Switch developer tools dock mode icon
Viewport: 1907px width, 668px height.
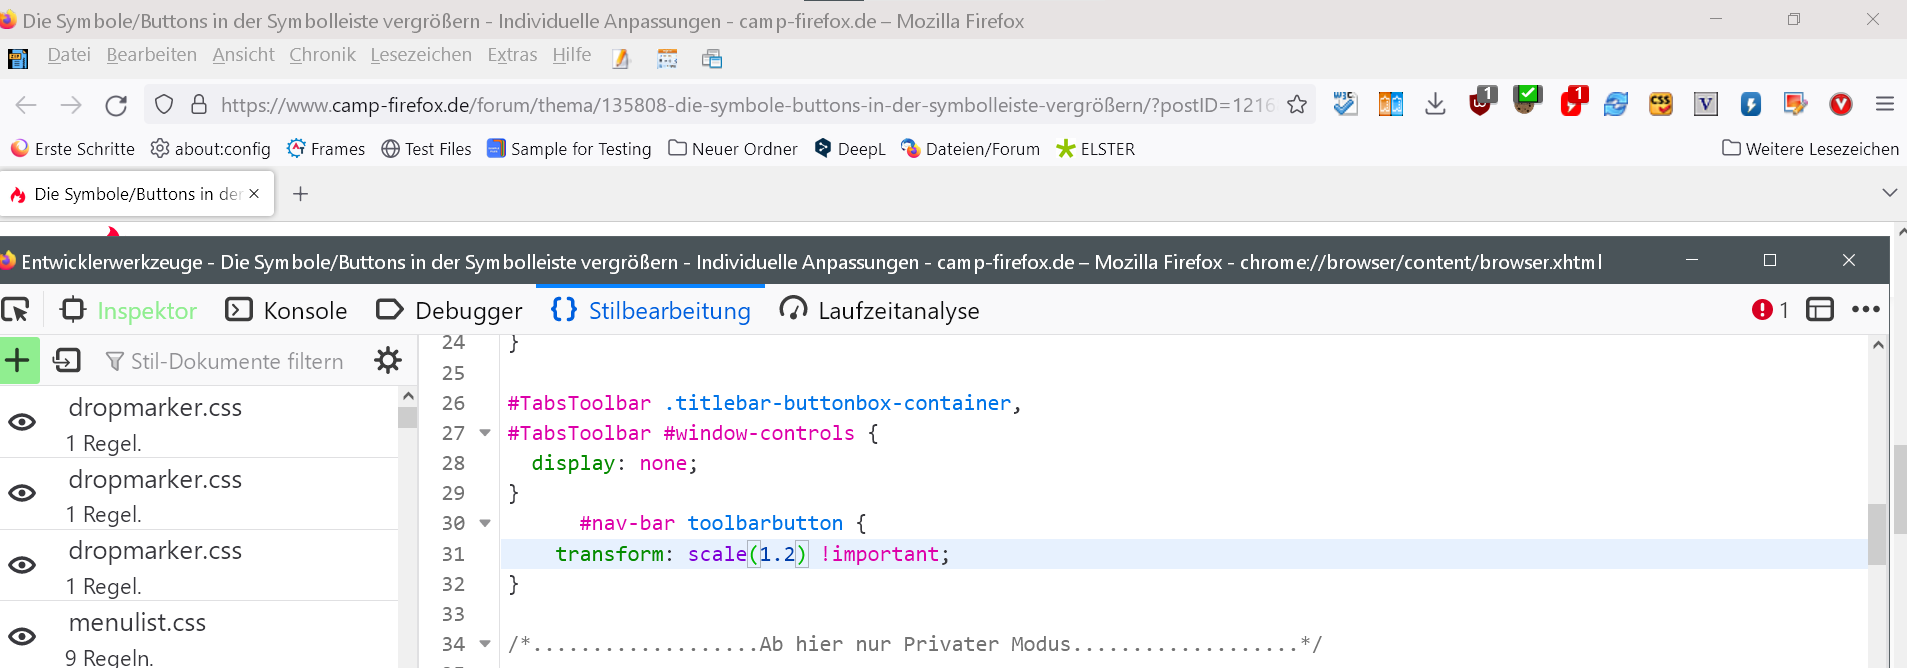(1820, 310)
